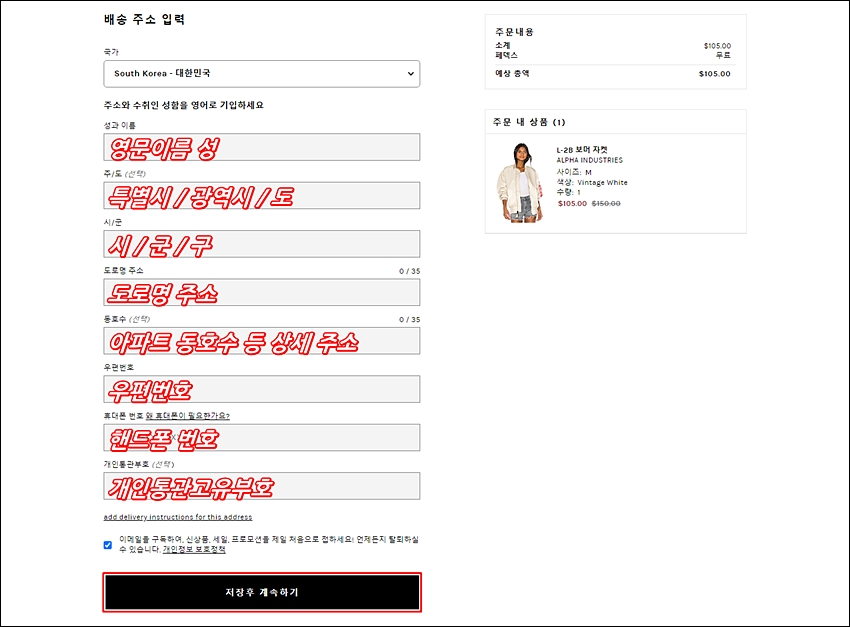Click the apartment unit field (동호수)

tap(261, 341)
